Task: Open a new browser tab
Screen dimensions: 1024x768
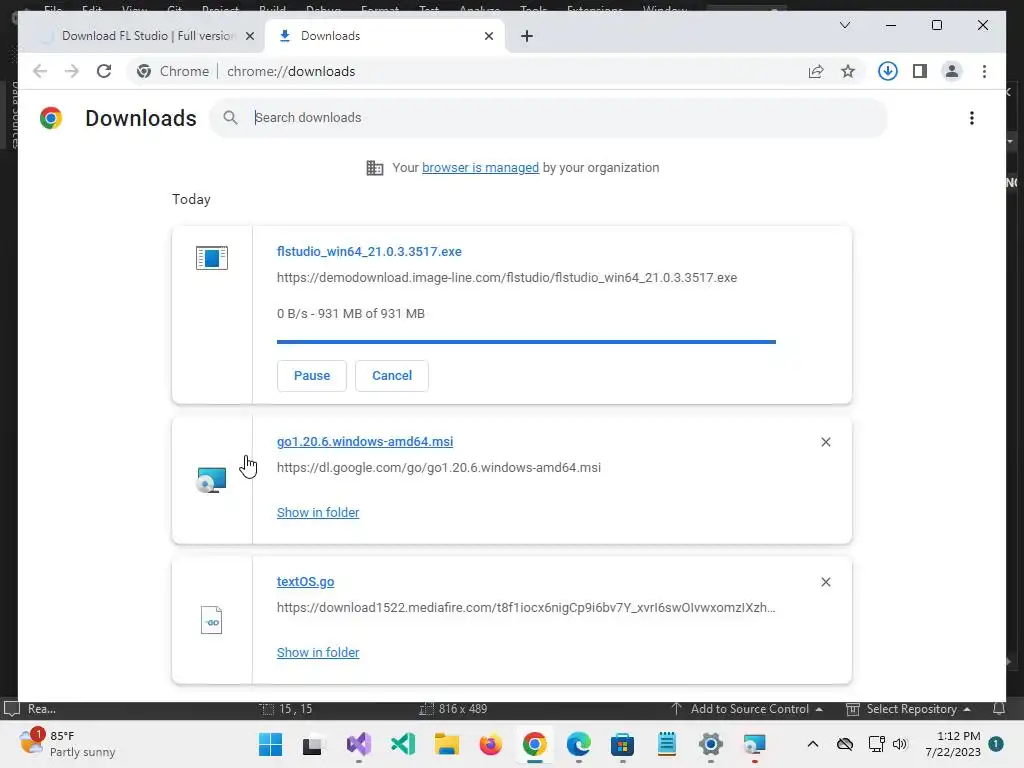Action: coord(526,36)
